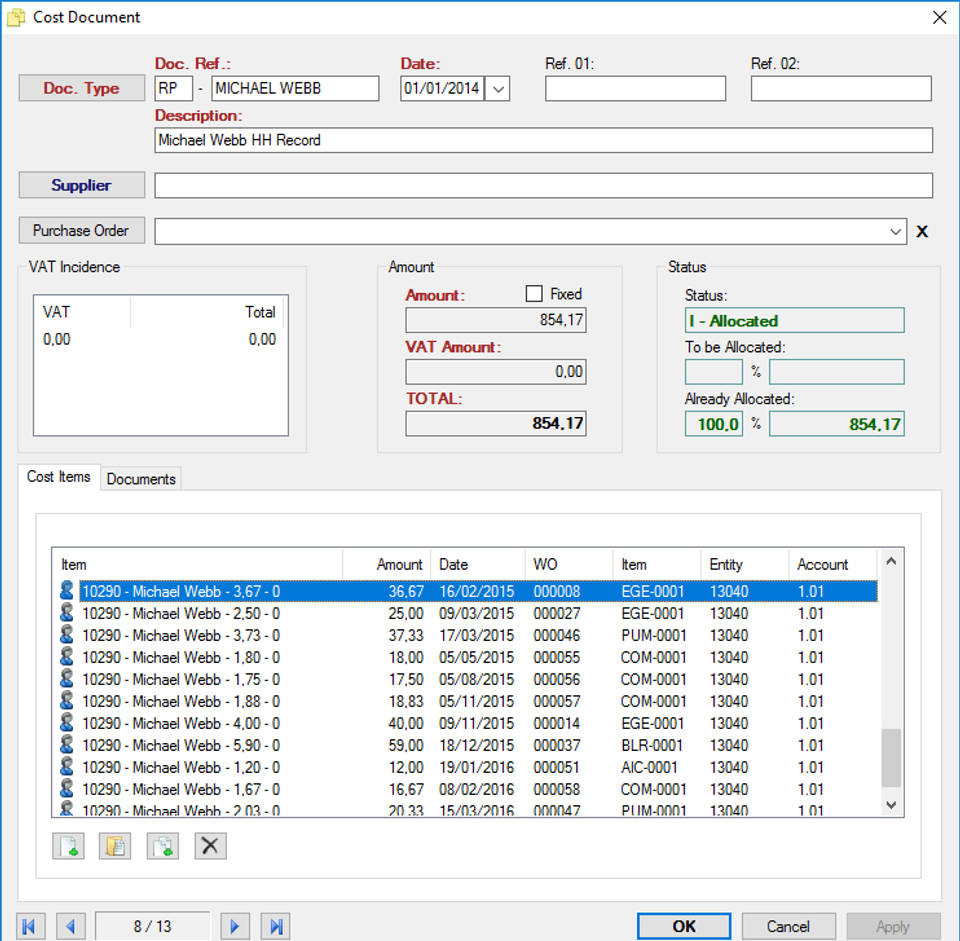Switch to the Documents tab
The width and height of the screenshot is (960, 941).
tap(141, 479)
